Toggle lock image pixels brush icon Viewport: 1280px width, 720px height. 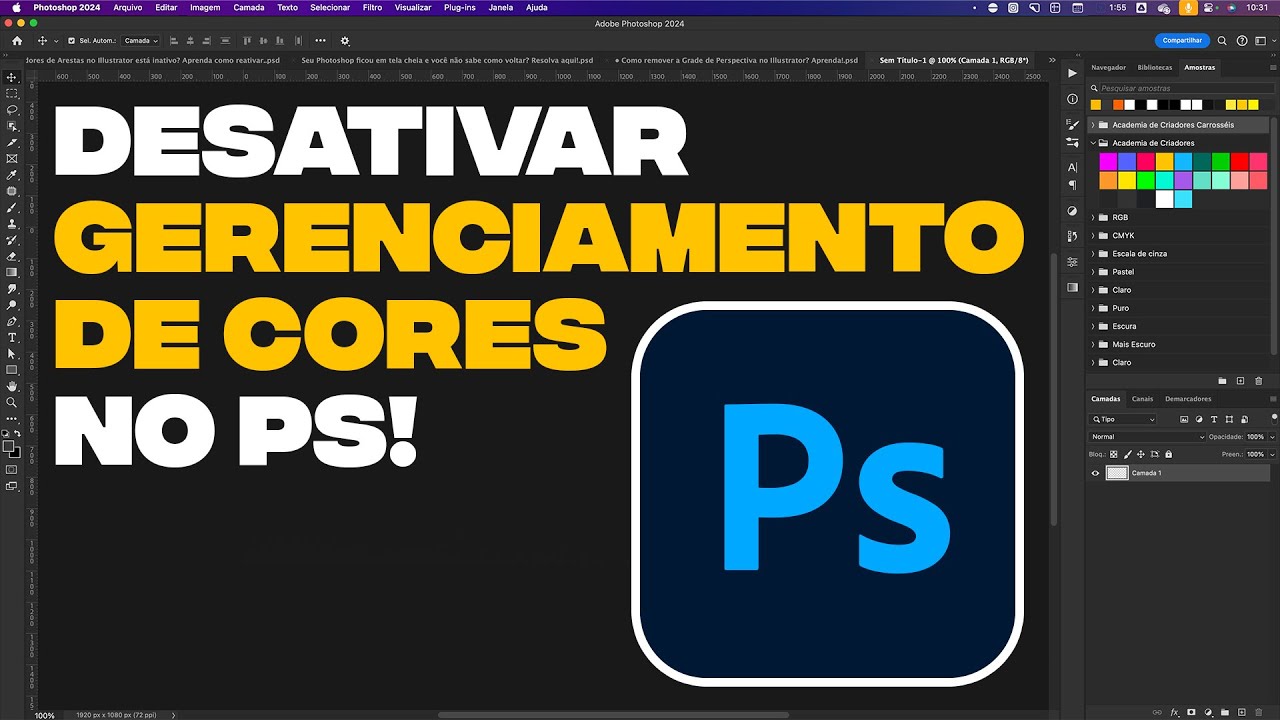pyautogui.click(x=1127, y=454)
